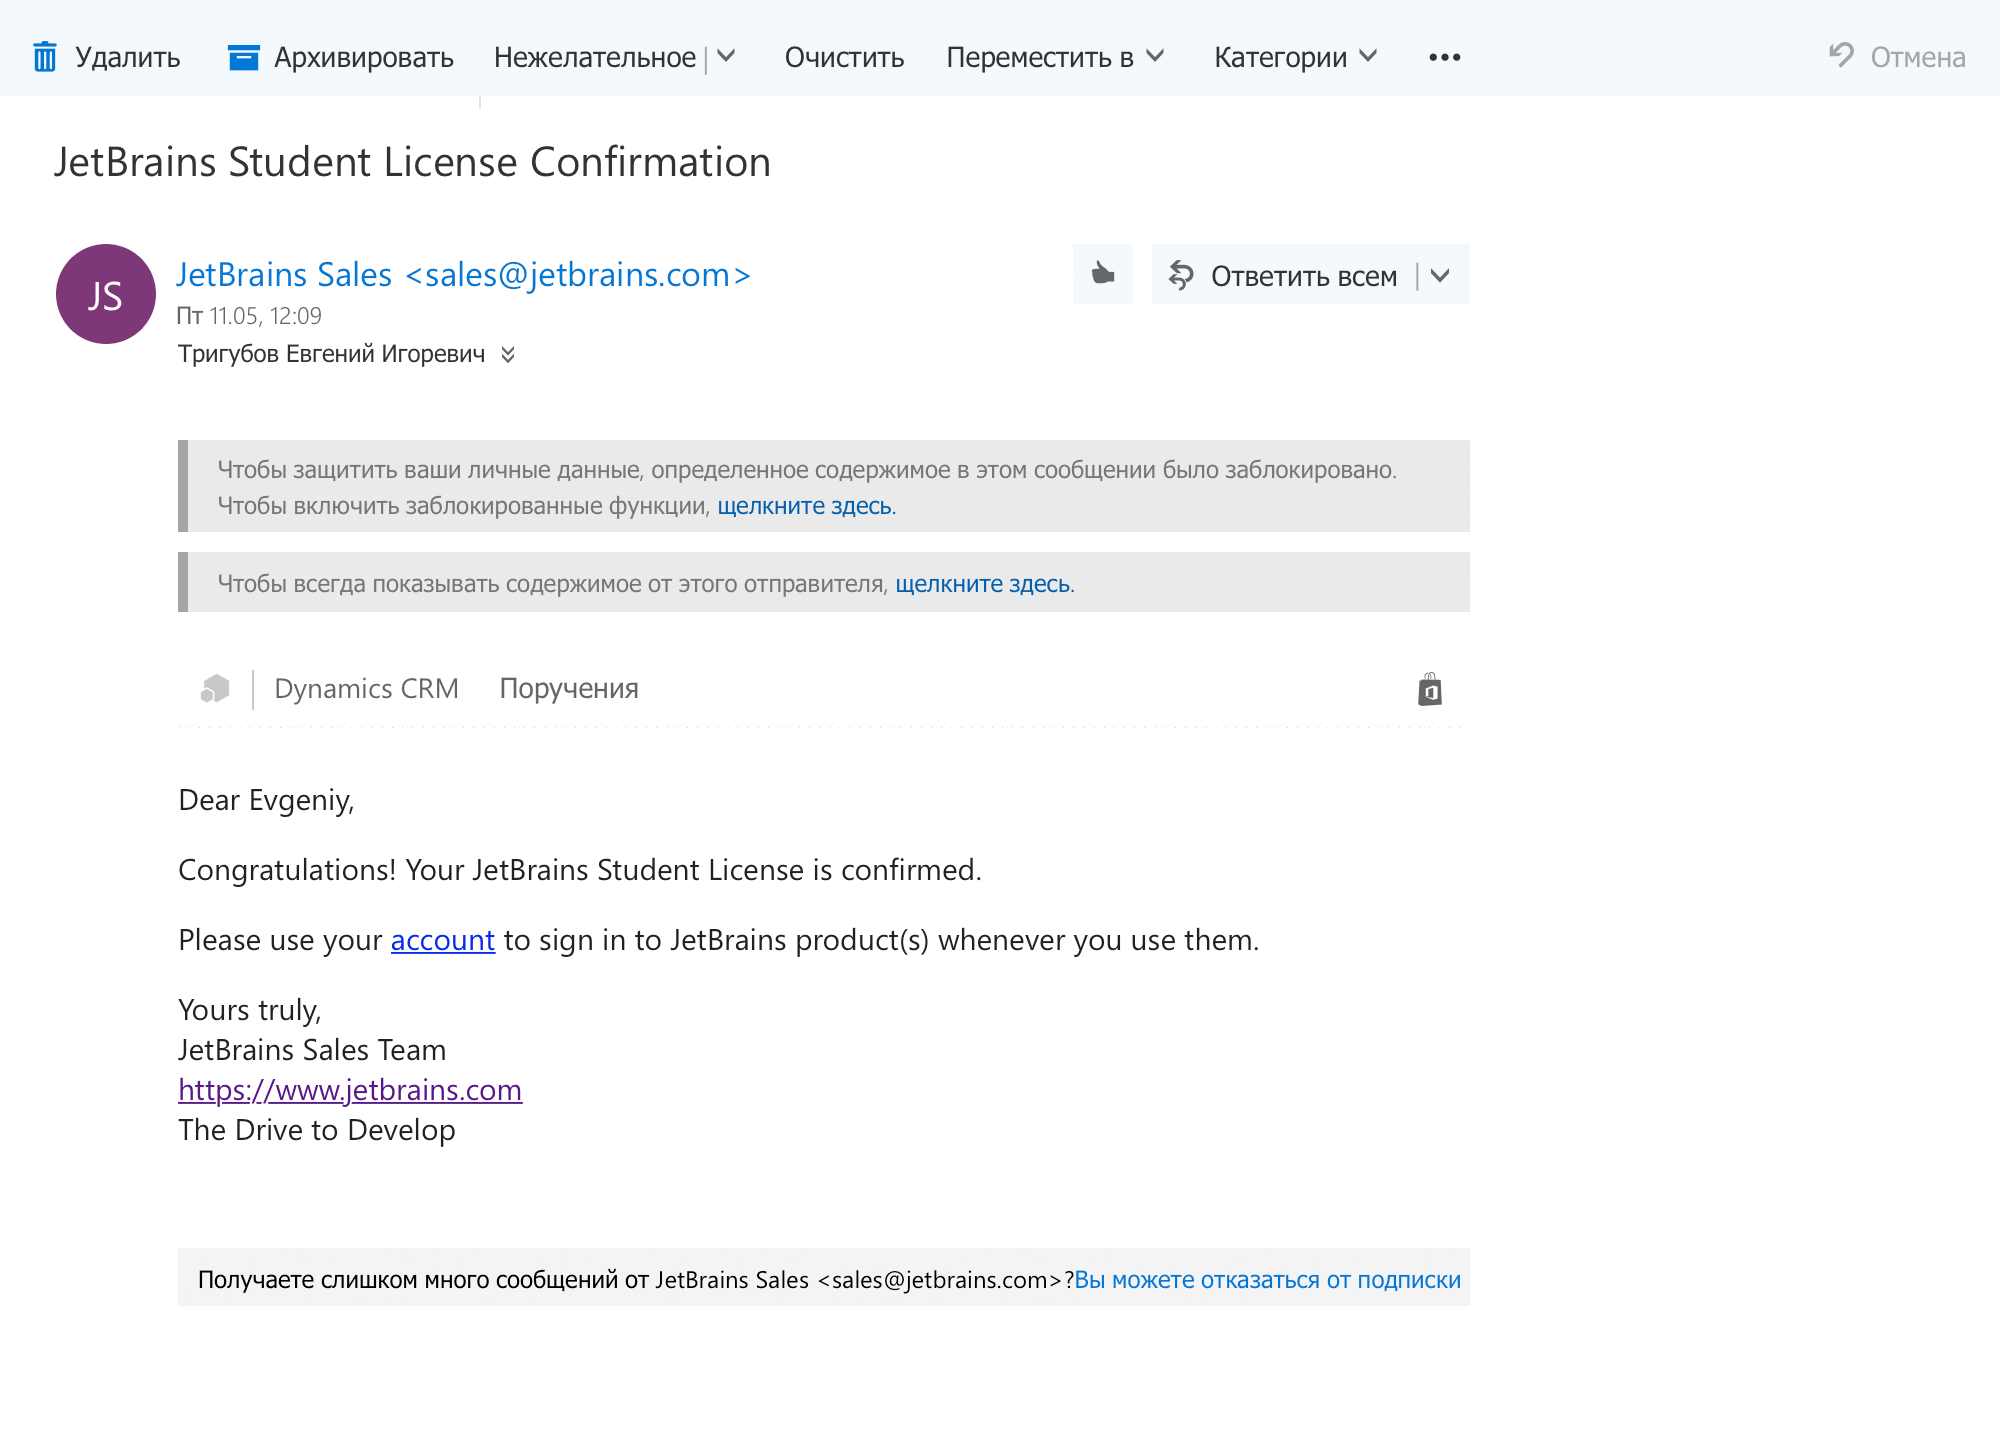
Task: Click the Sweep (Очистить) toolbar item
Action: click(844, 57)
